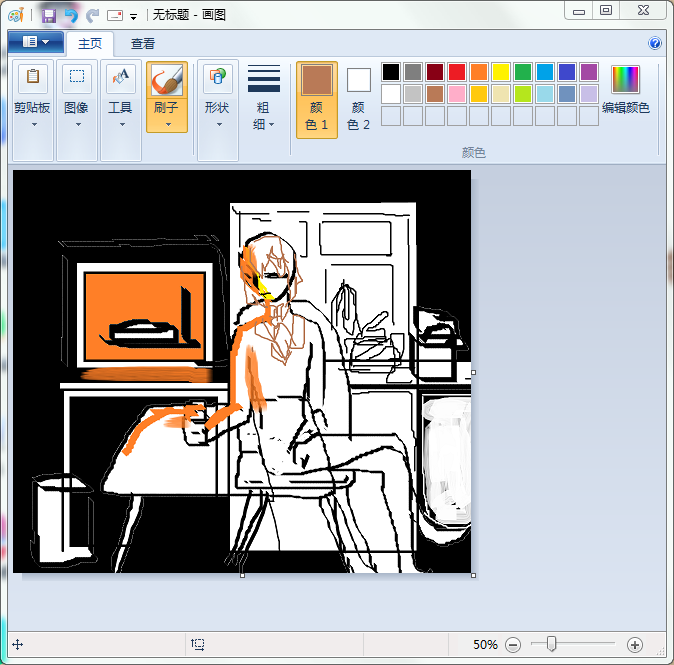Select Color 2 background swatch button

pos(358,99)
